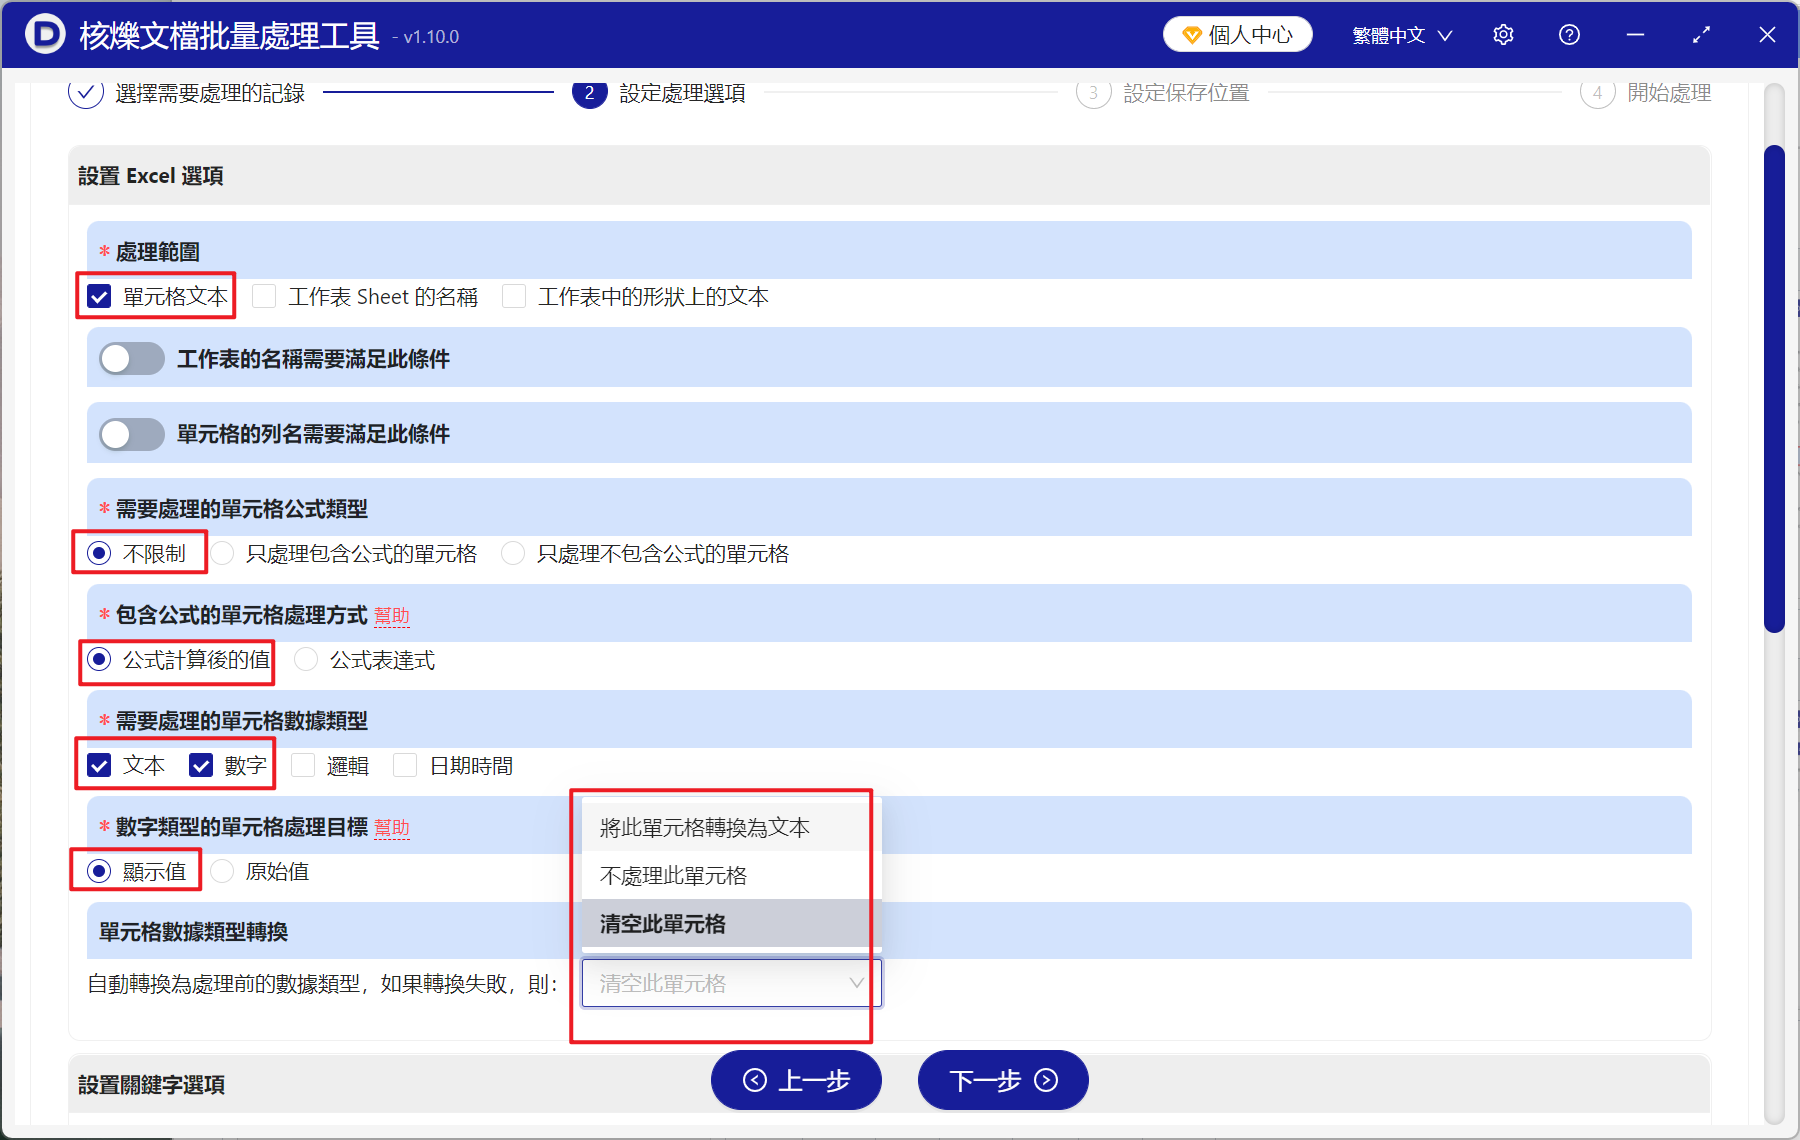Choose 將此單元格轉換為文本 from the dropdown list
This screenshot has height=1140, width=1800.
click(x=703, y=827)
